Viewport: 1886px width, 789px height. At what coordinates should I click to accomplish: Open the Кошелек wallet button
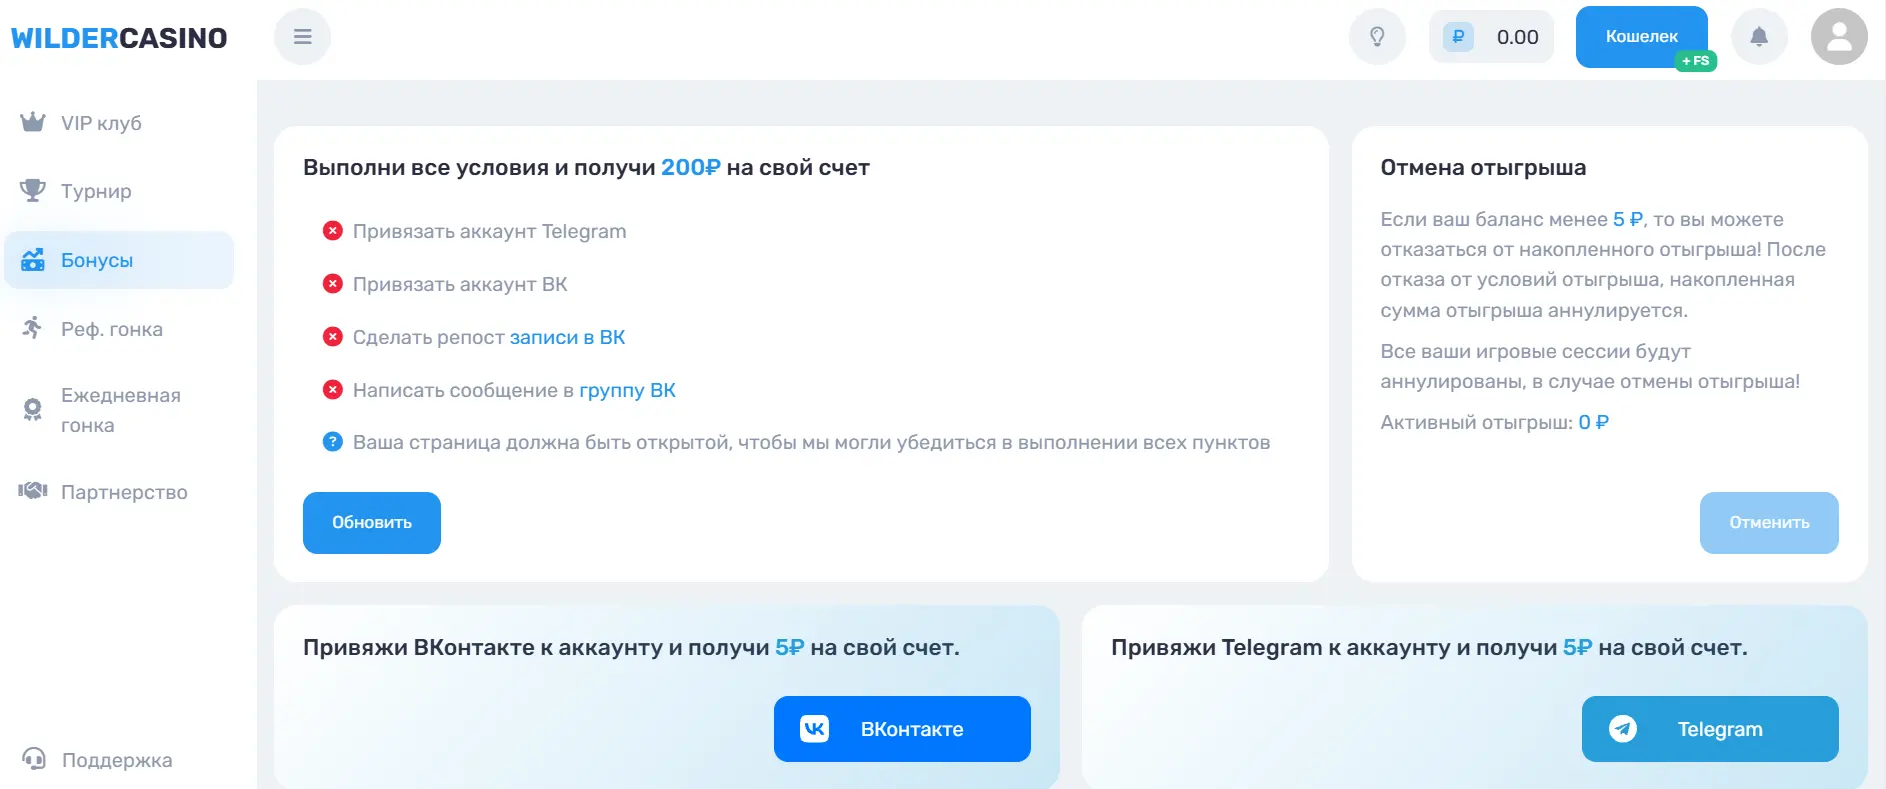(1641, 37)
